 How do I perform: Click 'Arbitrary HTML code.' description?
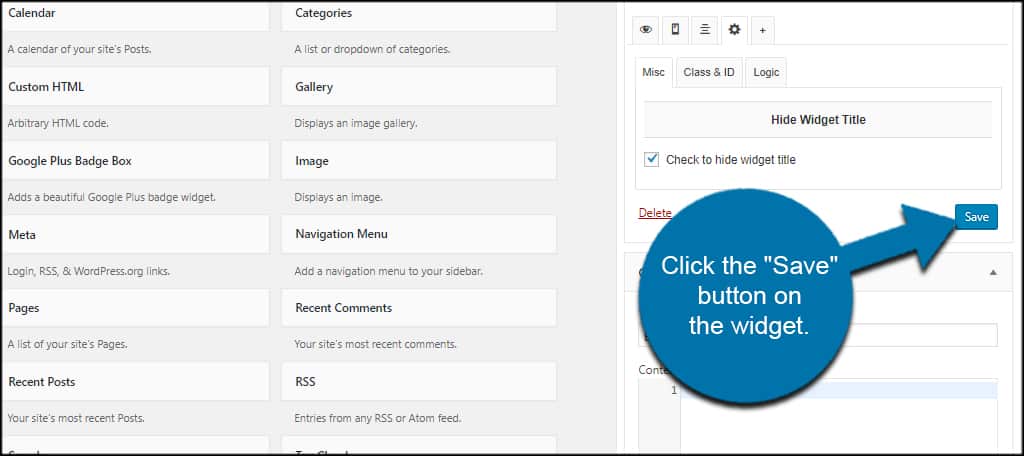point(58,123)
